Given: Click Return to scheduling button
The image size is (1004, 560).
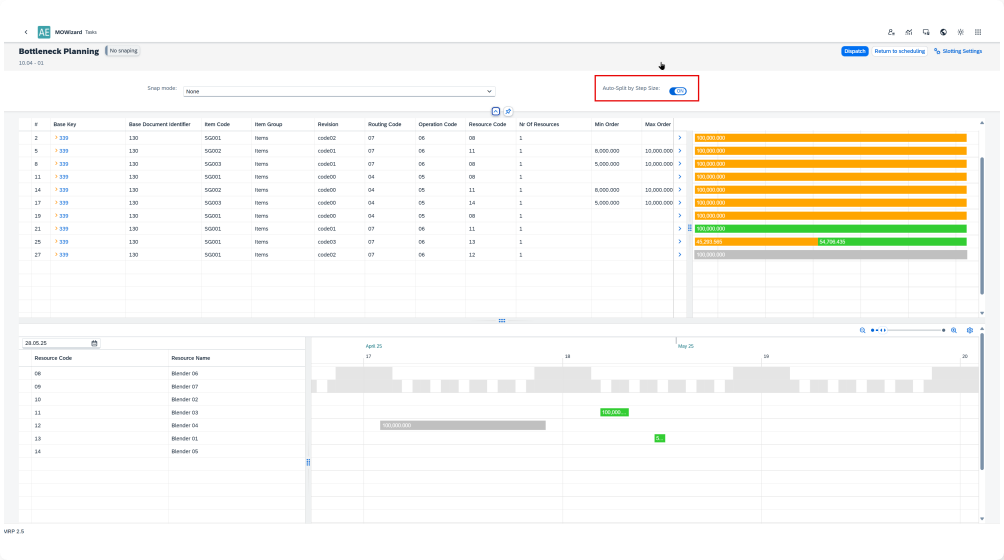Looking at the screenshot, I should click(899, 51).
